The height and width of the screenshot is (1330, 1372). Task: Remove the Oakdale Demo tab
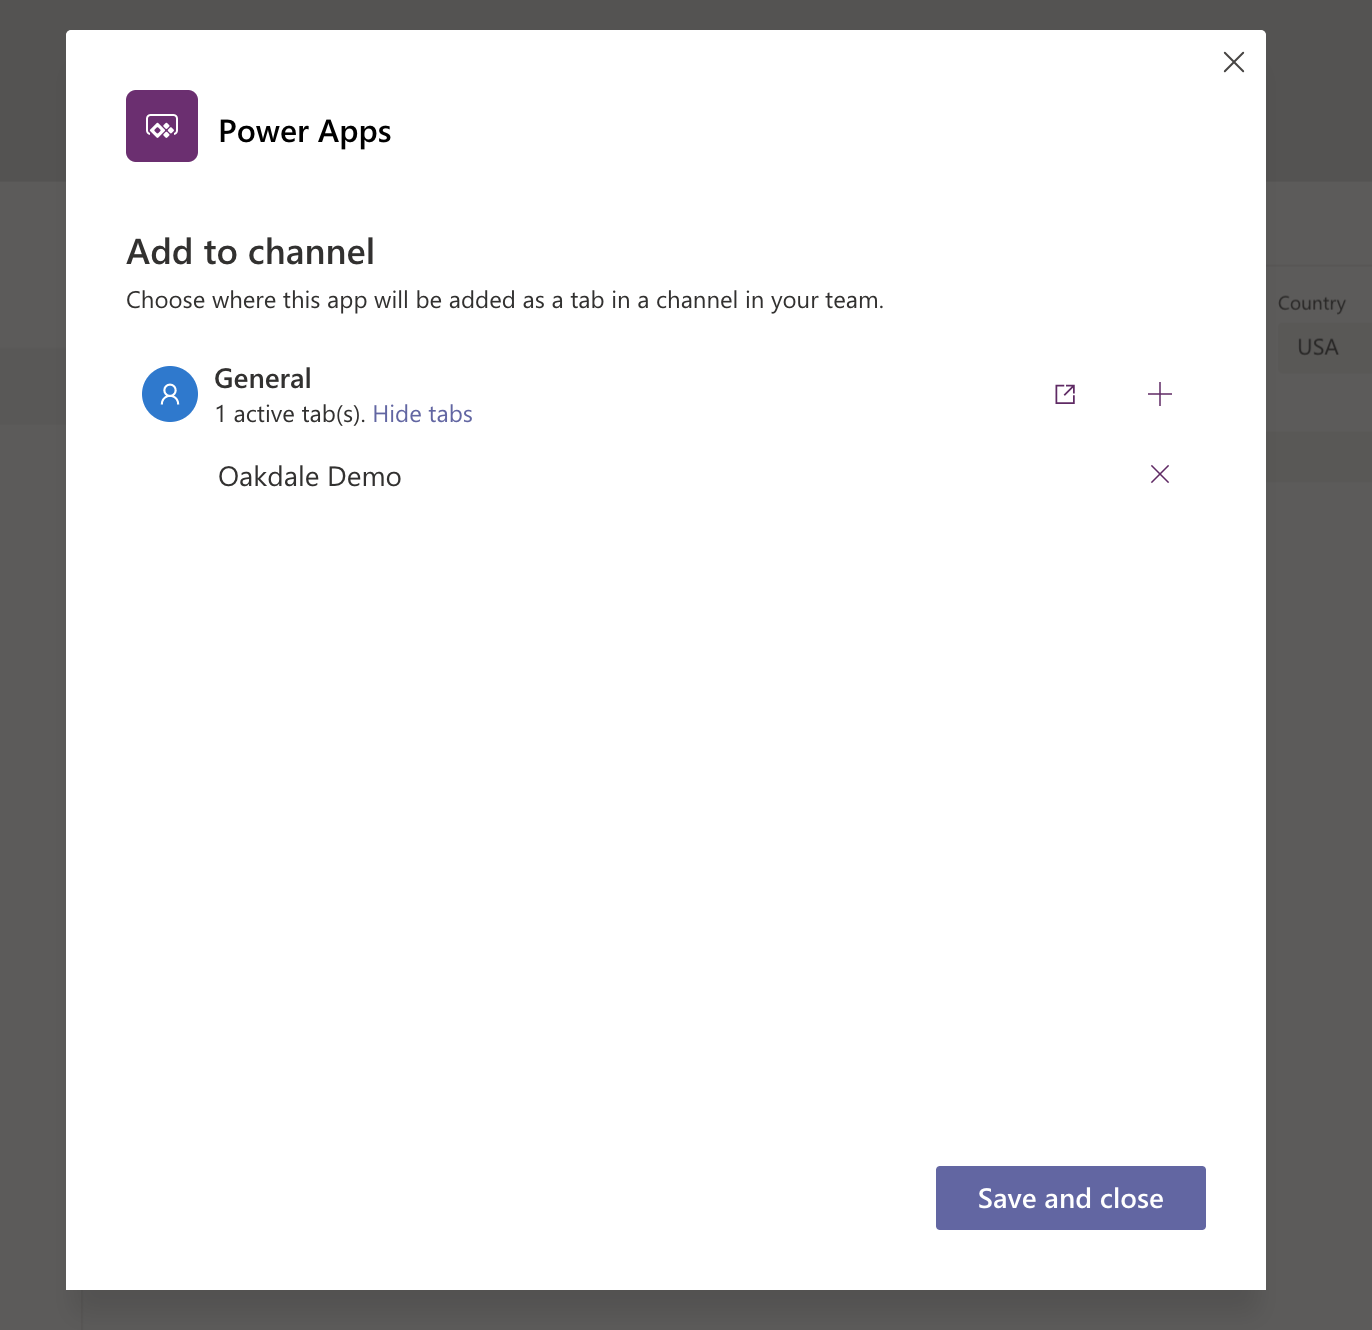1160,474
